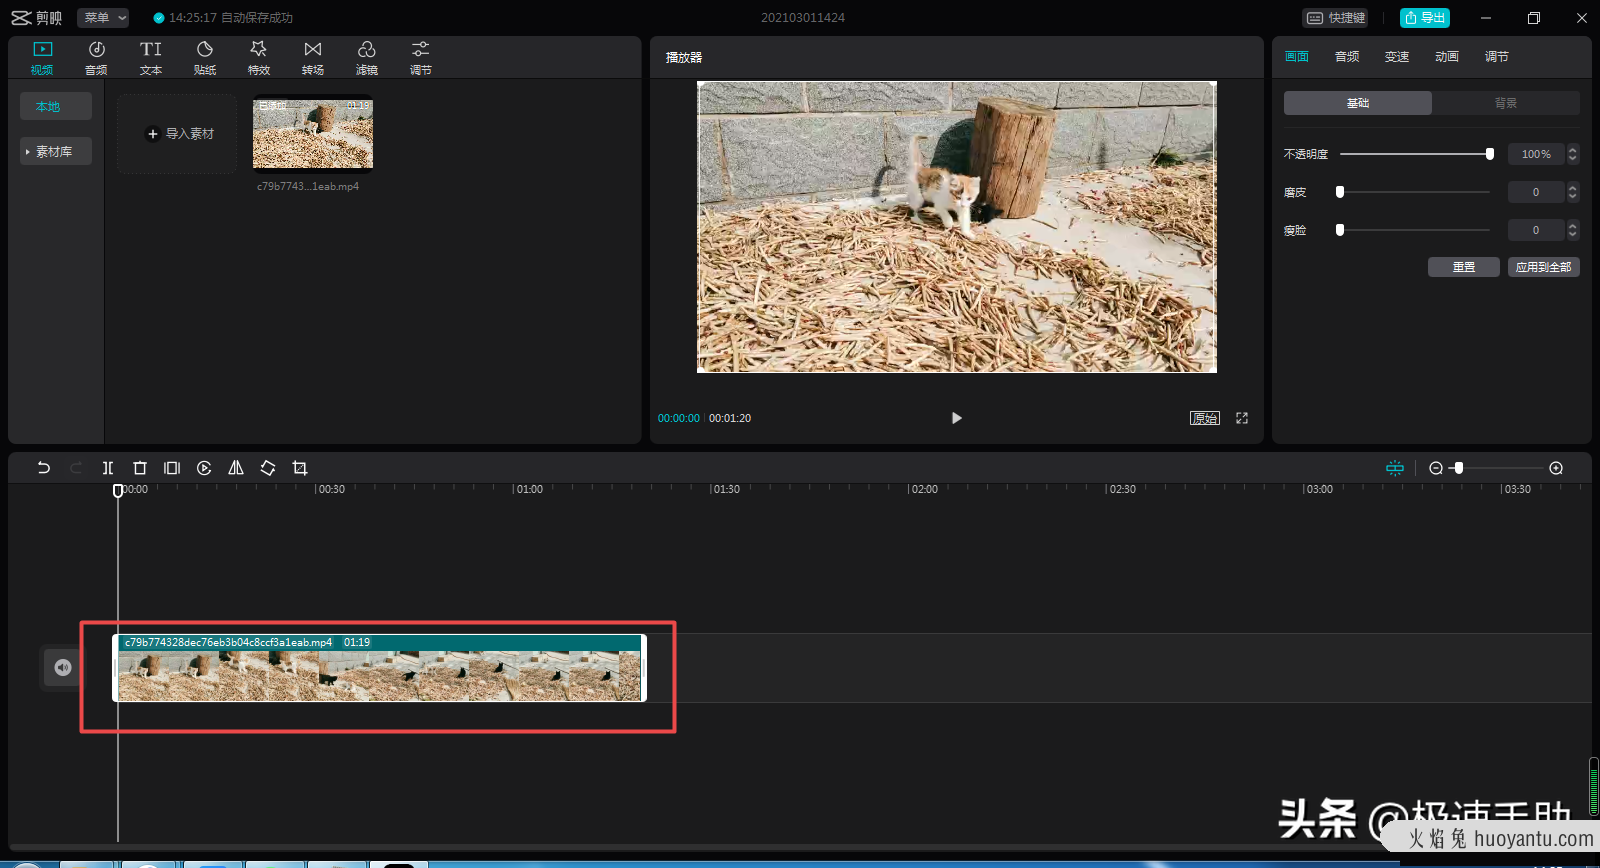Screen dimensions: 1600x868
Task: Open the 快捷键 shortcuts button
Action: point(1335,18)
